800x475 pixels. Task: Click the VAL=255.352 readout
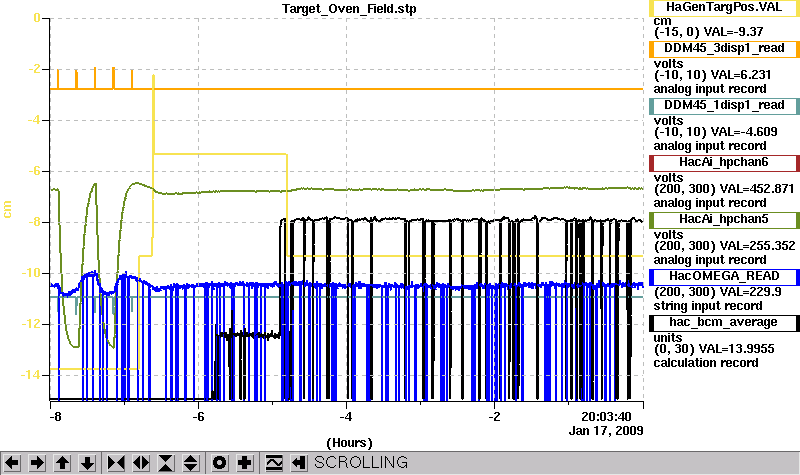tap(756, 246)
